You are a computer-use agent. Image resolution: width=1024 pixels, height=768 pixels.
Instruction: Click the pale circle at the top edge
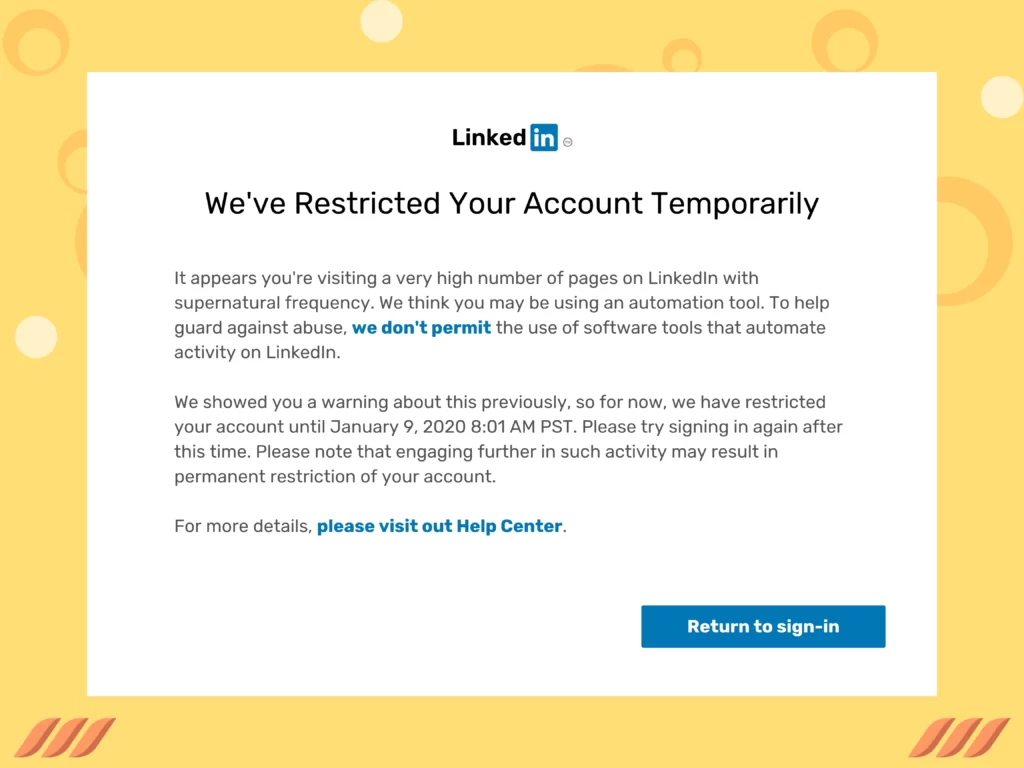(381, 18)
